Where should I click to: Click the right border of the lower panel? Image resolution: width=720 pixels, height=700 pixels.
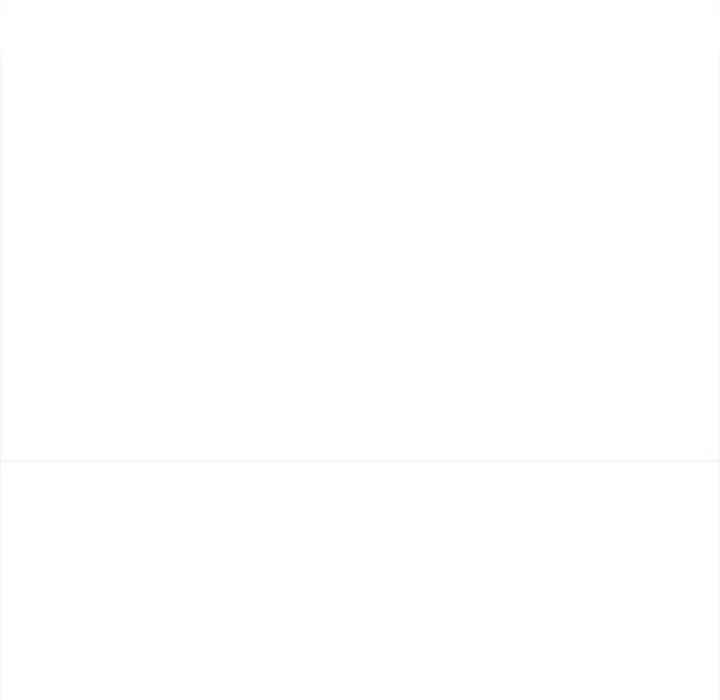coord(719,581)
